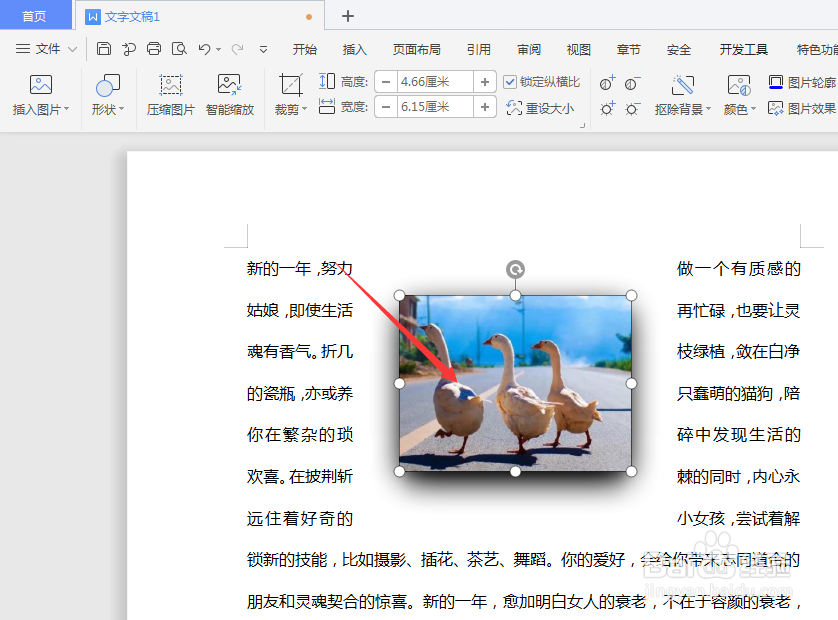Open the 文件 (File) menu

[46, 47]
